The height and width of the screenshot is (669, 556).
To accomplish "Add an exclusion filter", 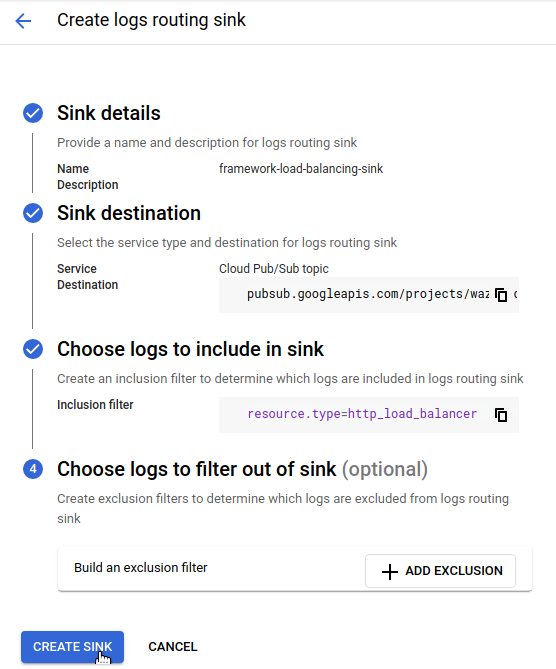I will (440, 571).
